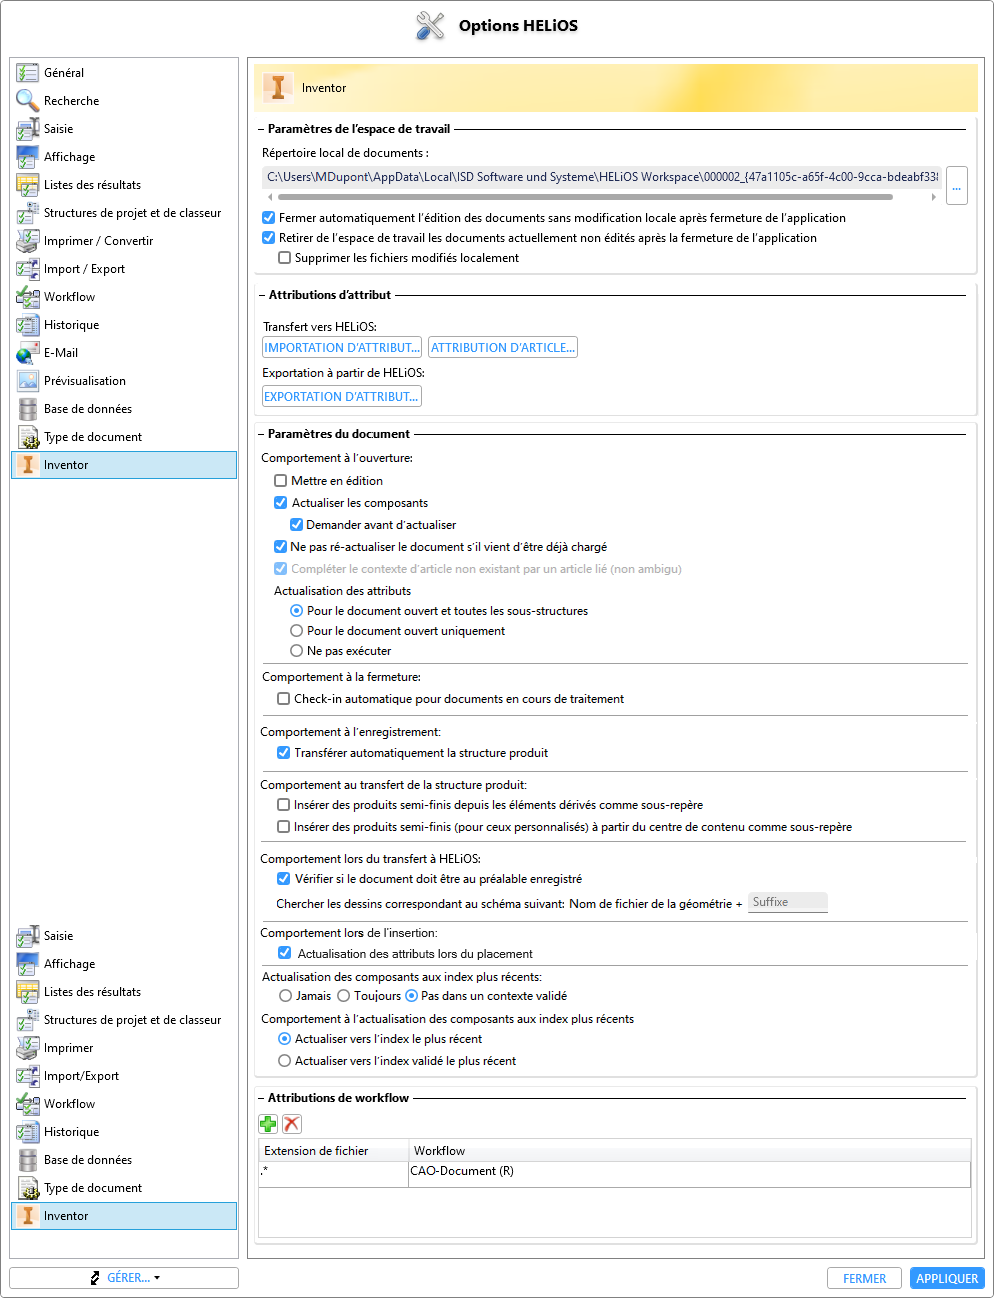
Task: Click the Imprimer printer icon in lower list
Action: click(x=27, y=1048)
